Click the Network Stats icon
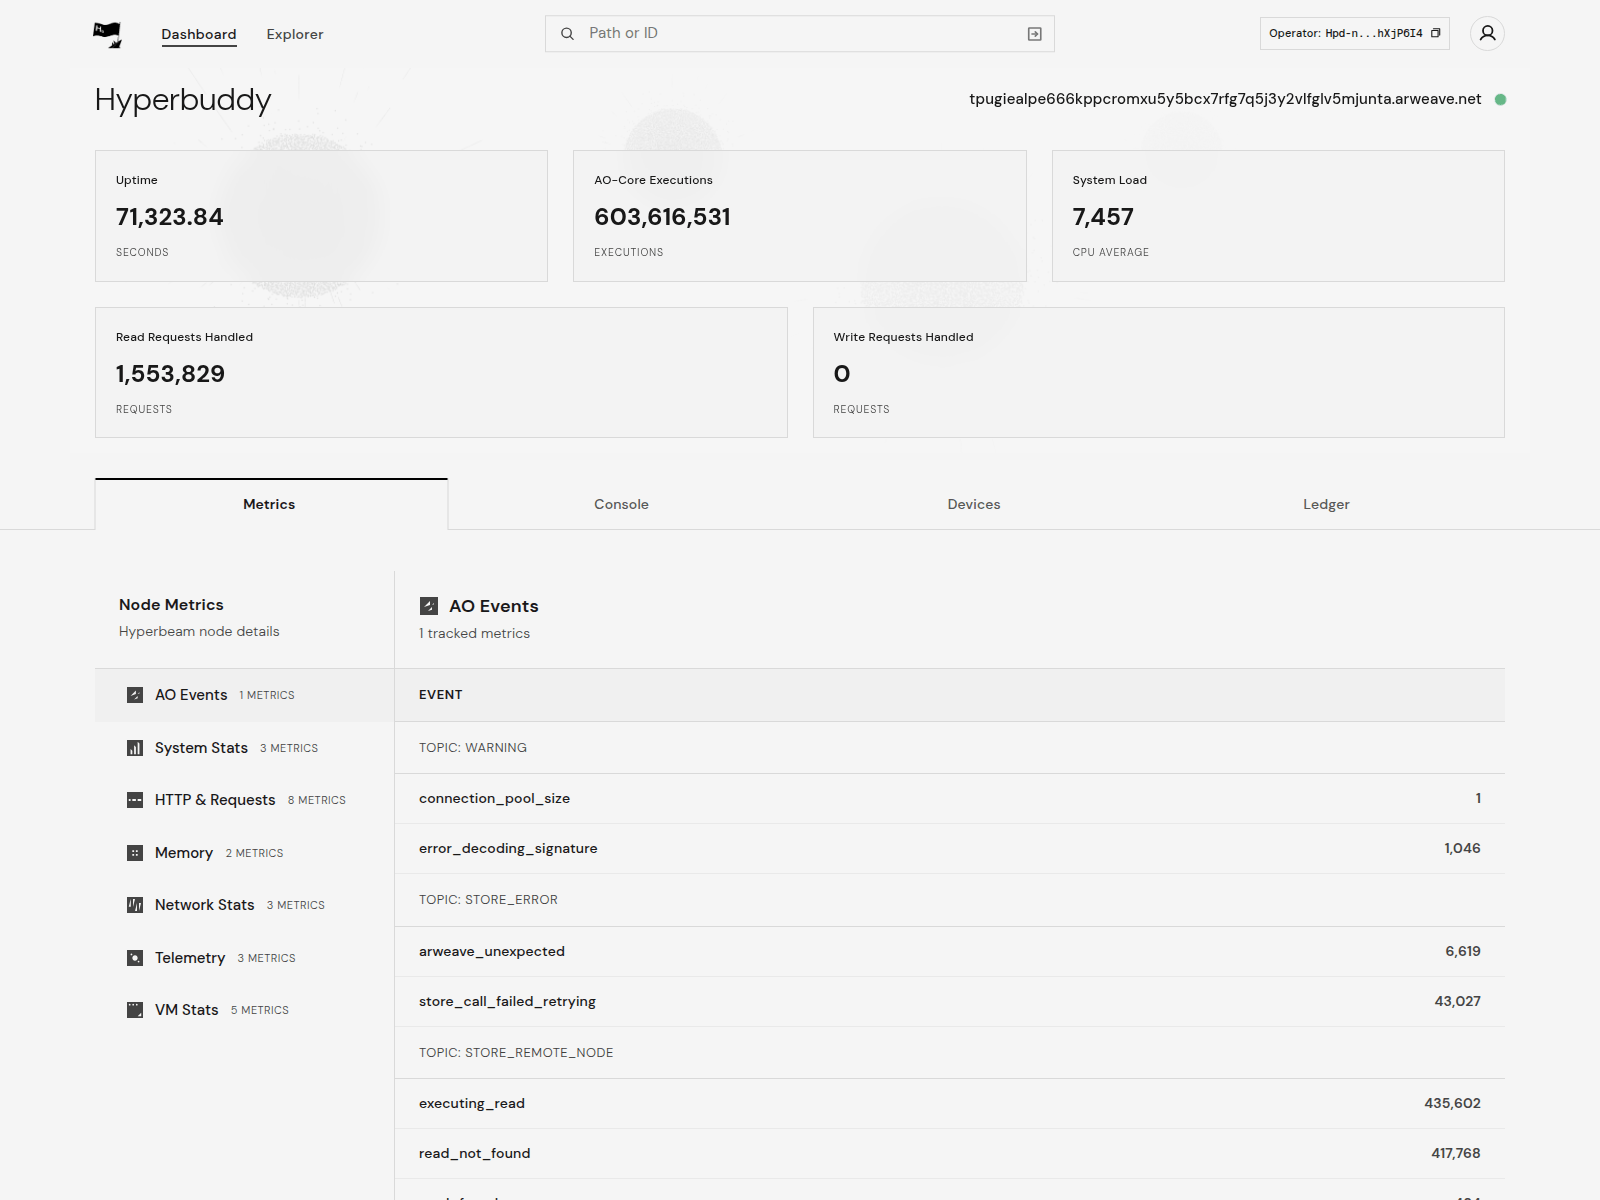This screenshot has width=1600, height=1200. coord(135,905)
